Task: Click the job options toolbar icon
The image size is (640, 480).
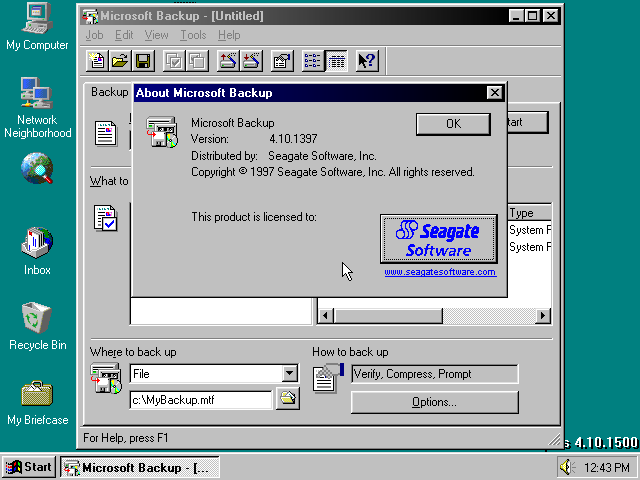Action: [x=282, y=61]
